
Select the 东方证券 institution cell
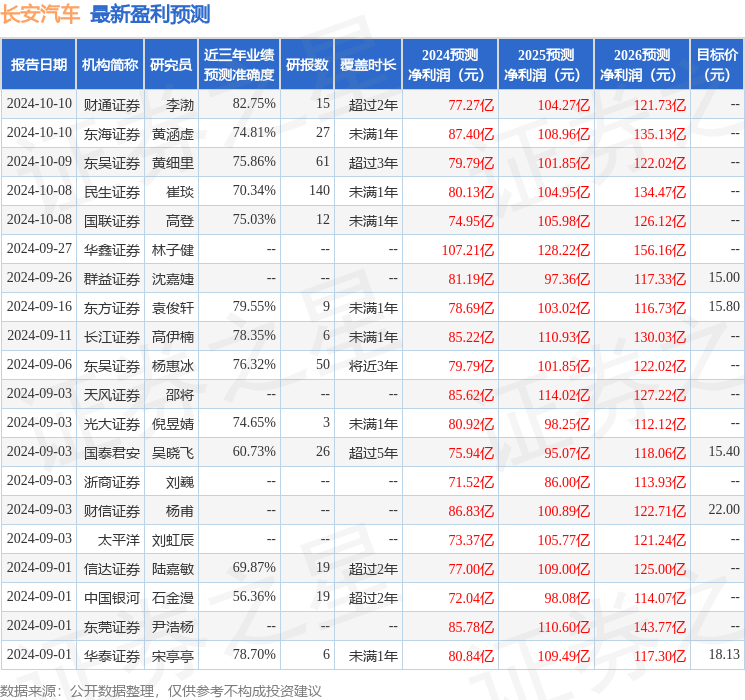coord(112,308)
